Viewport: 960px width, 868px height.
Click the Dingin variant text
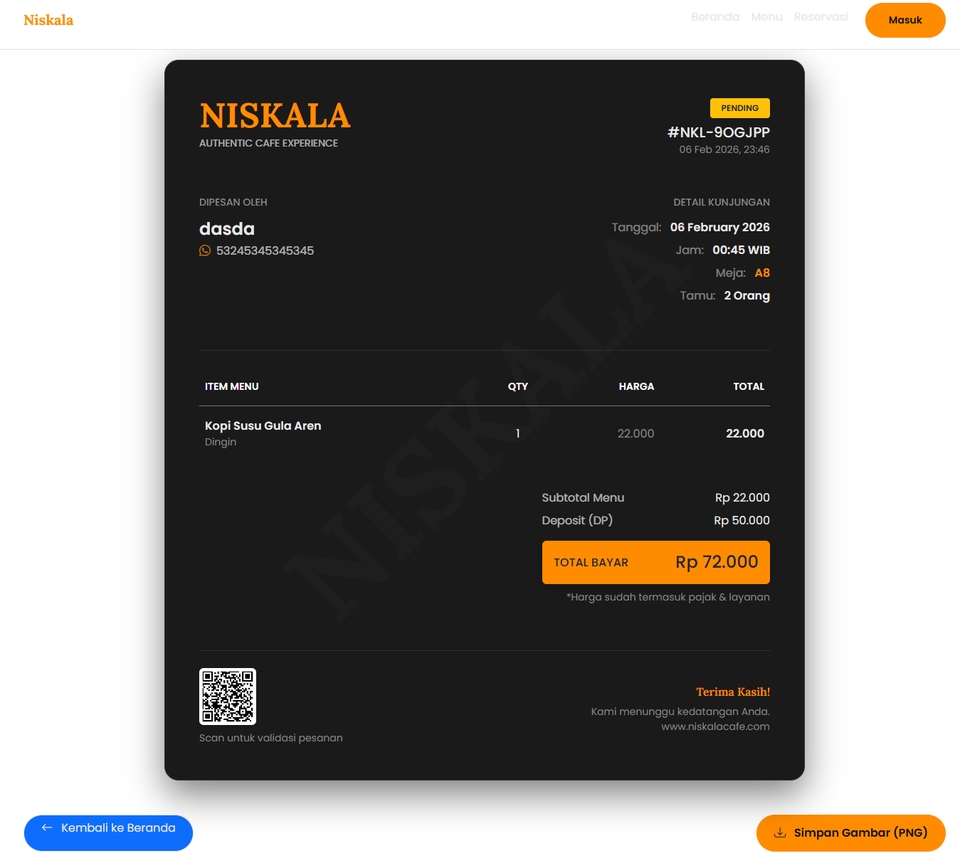tap(220, 442)
